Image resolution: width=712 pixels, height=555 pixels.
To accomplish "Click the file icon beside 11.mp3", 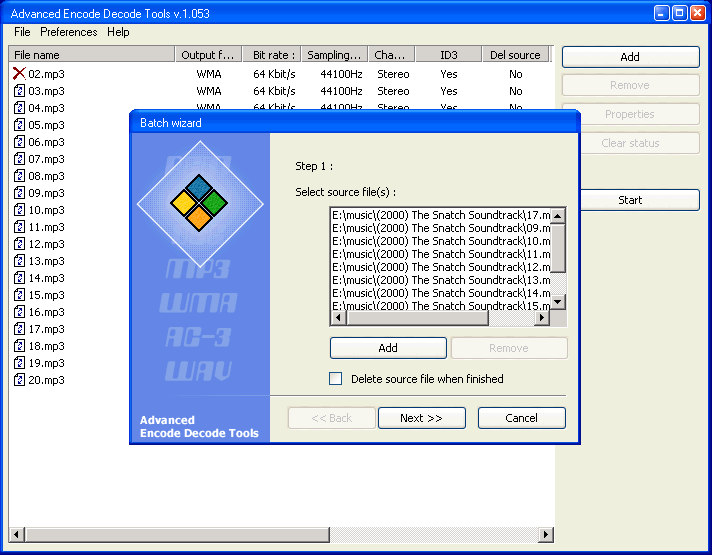I will point(19,227).
